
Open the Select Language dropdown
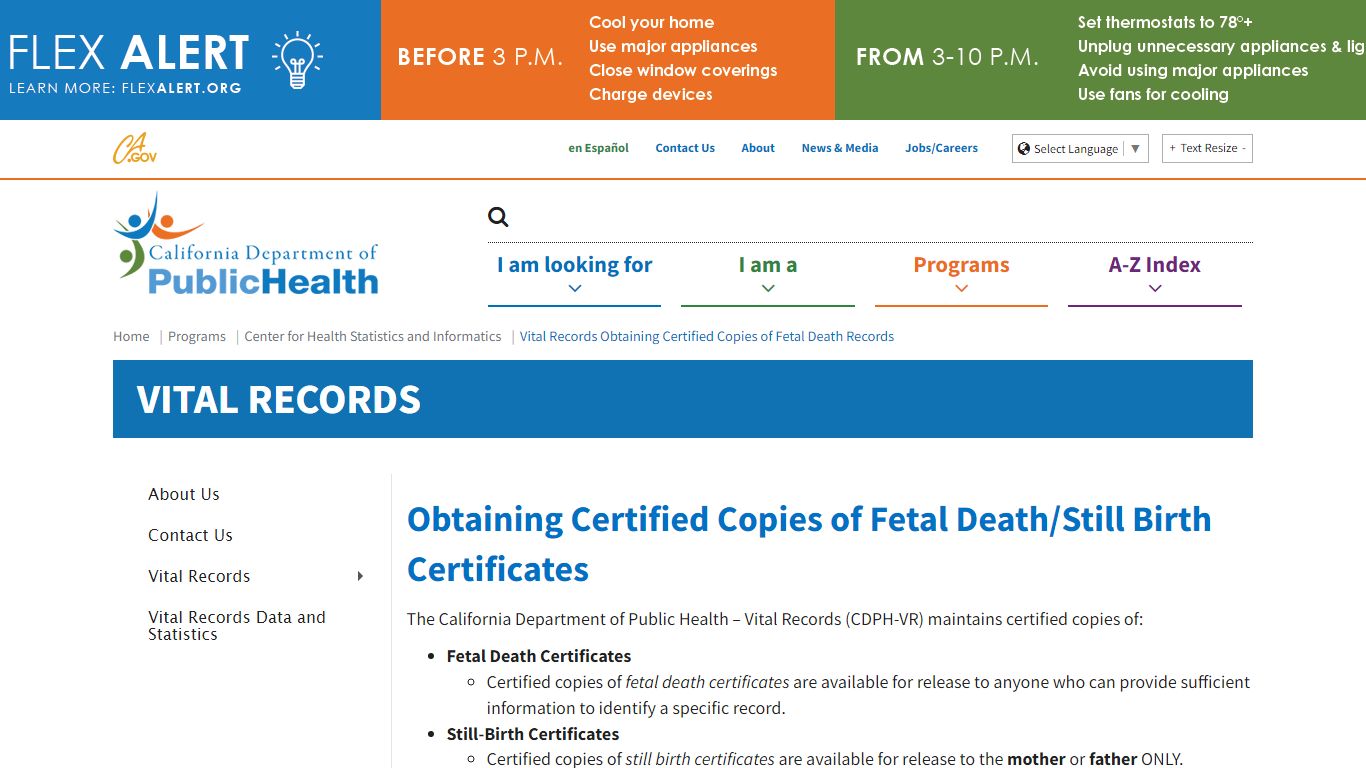point(1080,148)
